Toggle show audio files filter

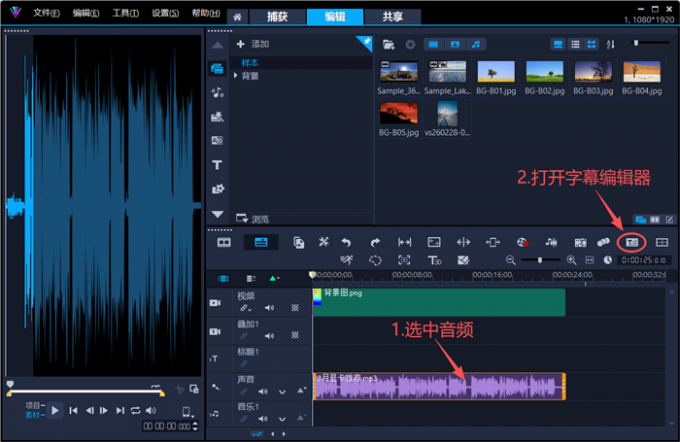(476, 44)
